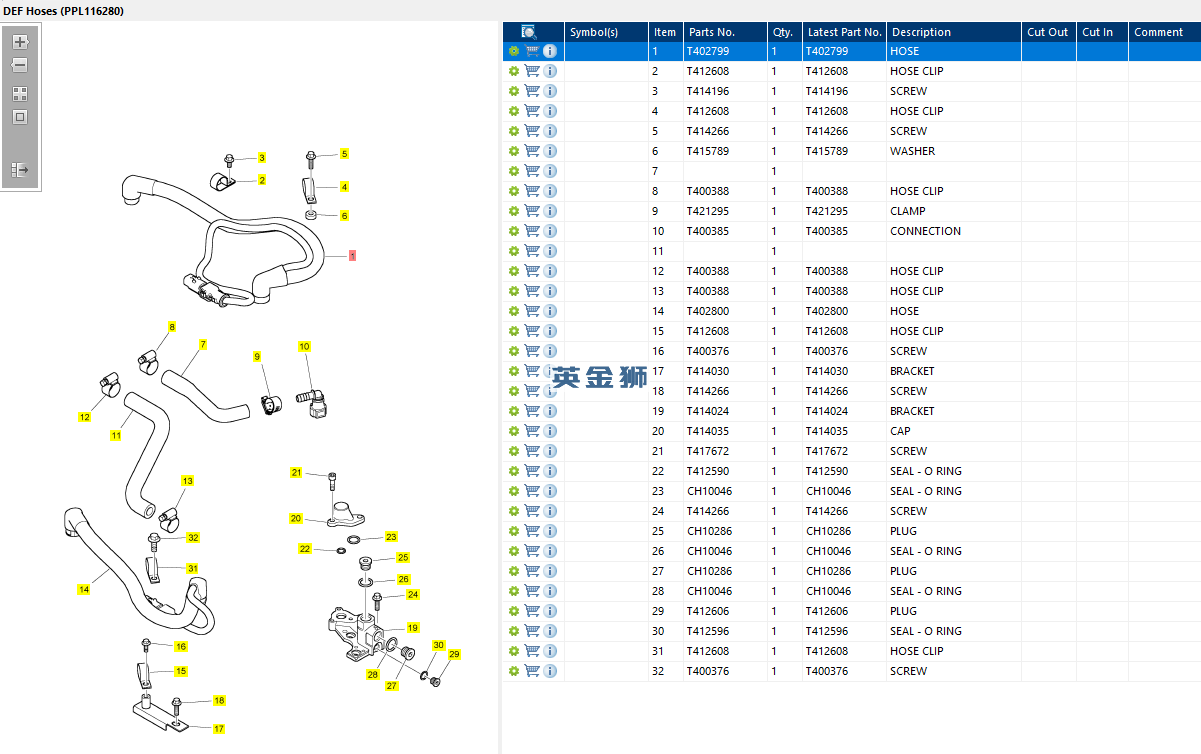Click T414030 in Latest Part No. column

point(827,371)
